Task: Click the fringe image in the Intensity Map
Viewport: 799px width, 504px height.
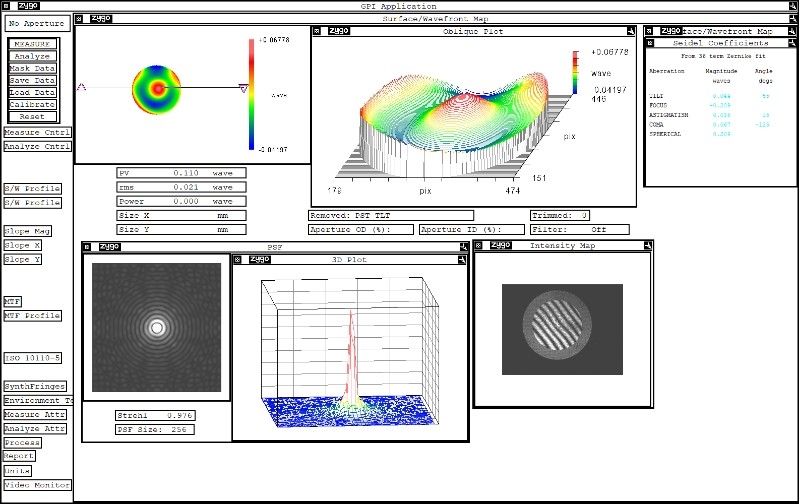Action: 560,324
